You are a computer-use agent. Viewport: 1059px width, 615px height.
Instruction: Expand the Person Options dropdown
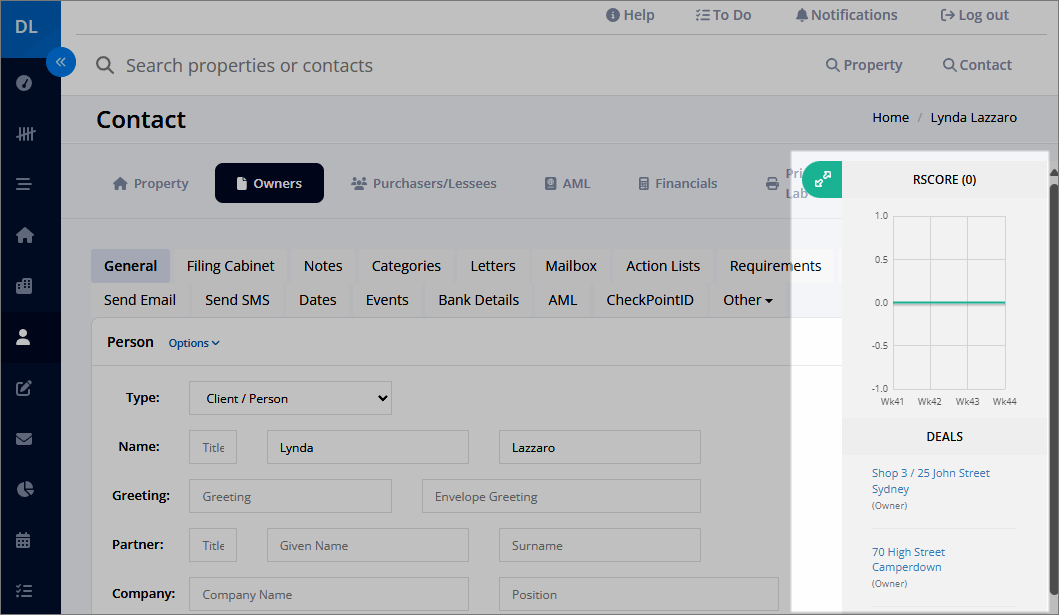(194, 343)
